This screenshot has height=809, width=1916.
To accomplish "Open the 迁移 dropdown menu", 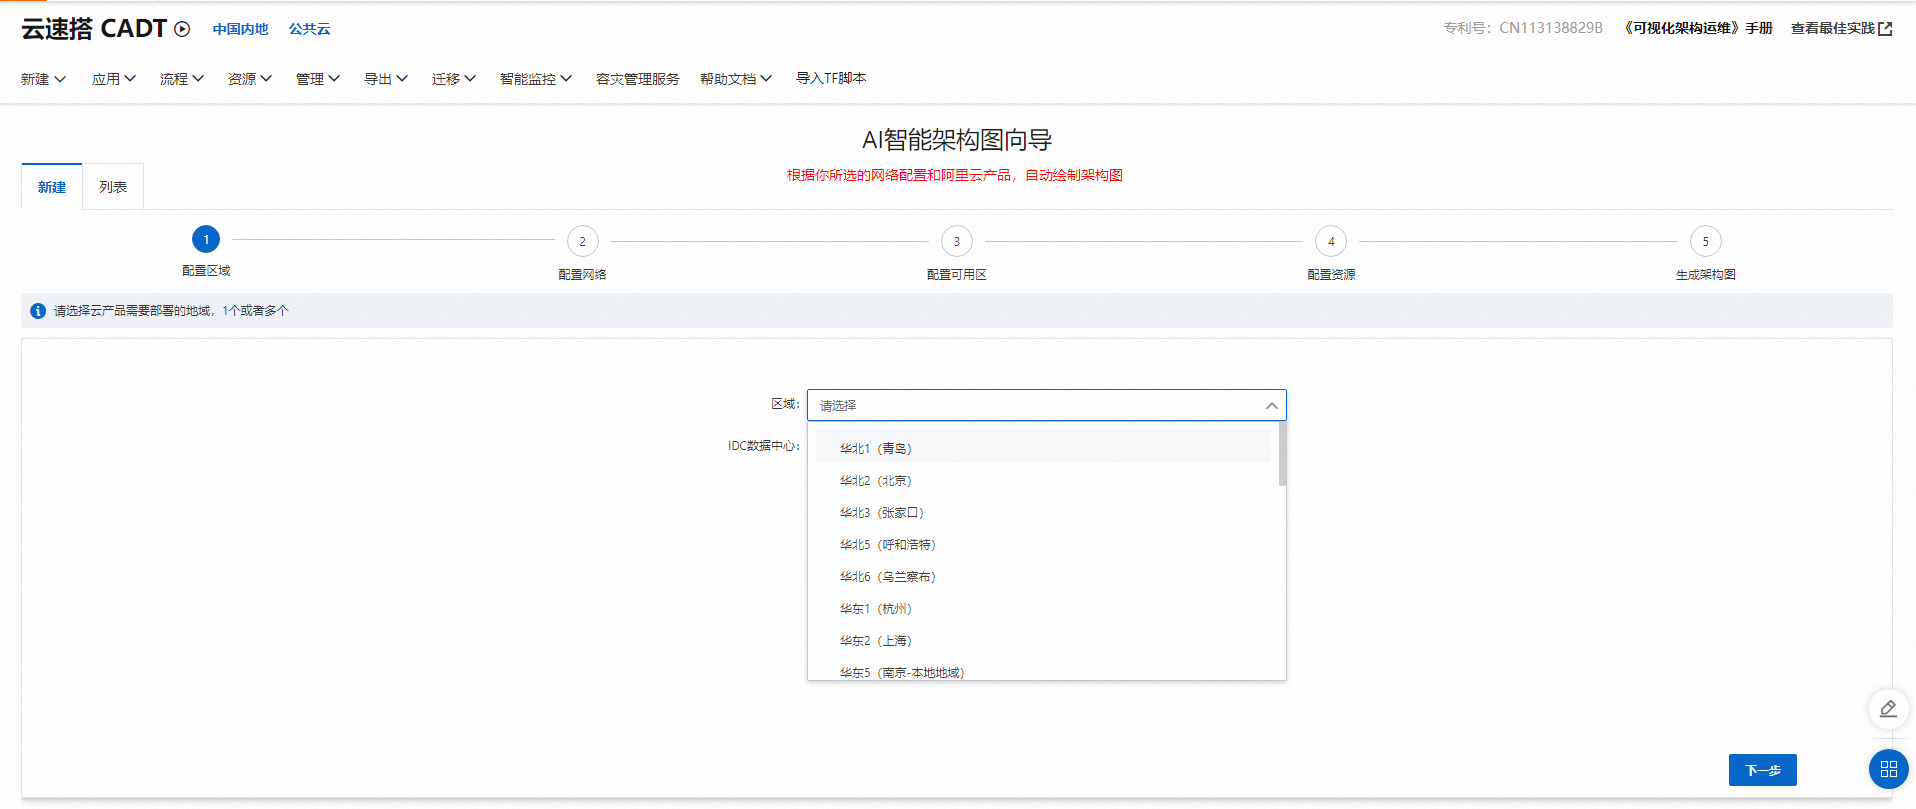I will [453, 79].
